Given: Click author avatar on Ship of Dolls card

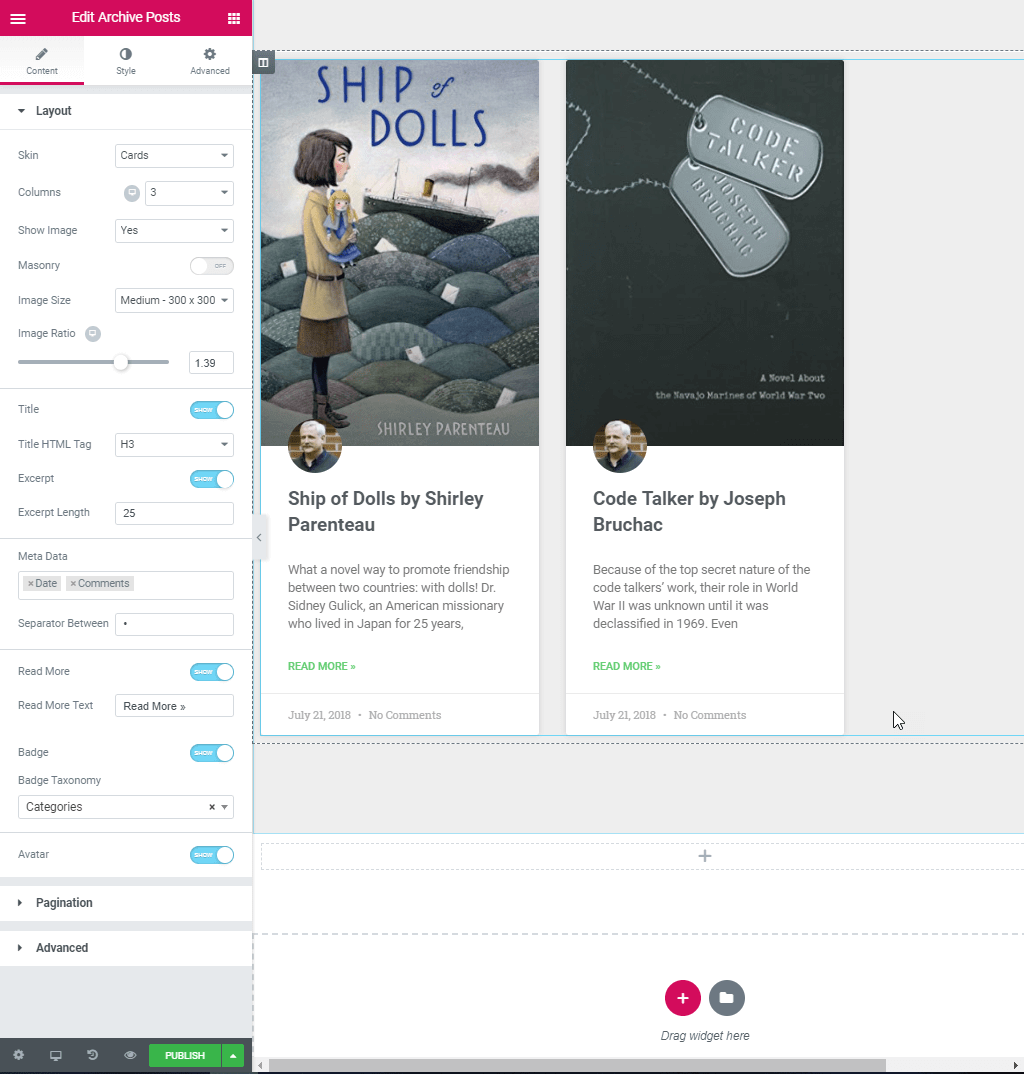Looking at the screenshot, I should click(314, 446).
